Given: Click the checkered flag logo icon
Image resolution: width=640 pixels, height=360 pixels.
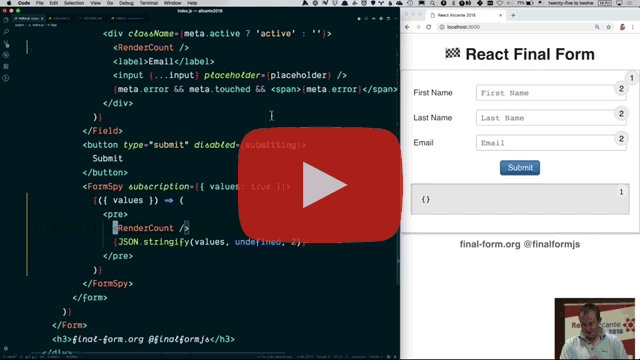Looking at the screenshot, I should click(453, 53).
